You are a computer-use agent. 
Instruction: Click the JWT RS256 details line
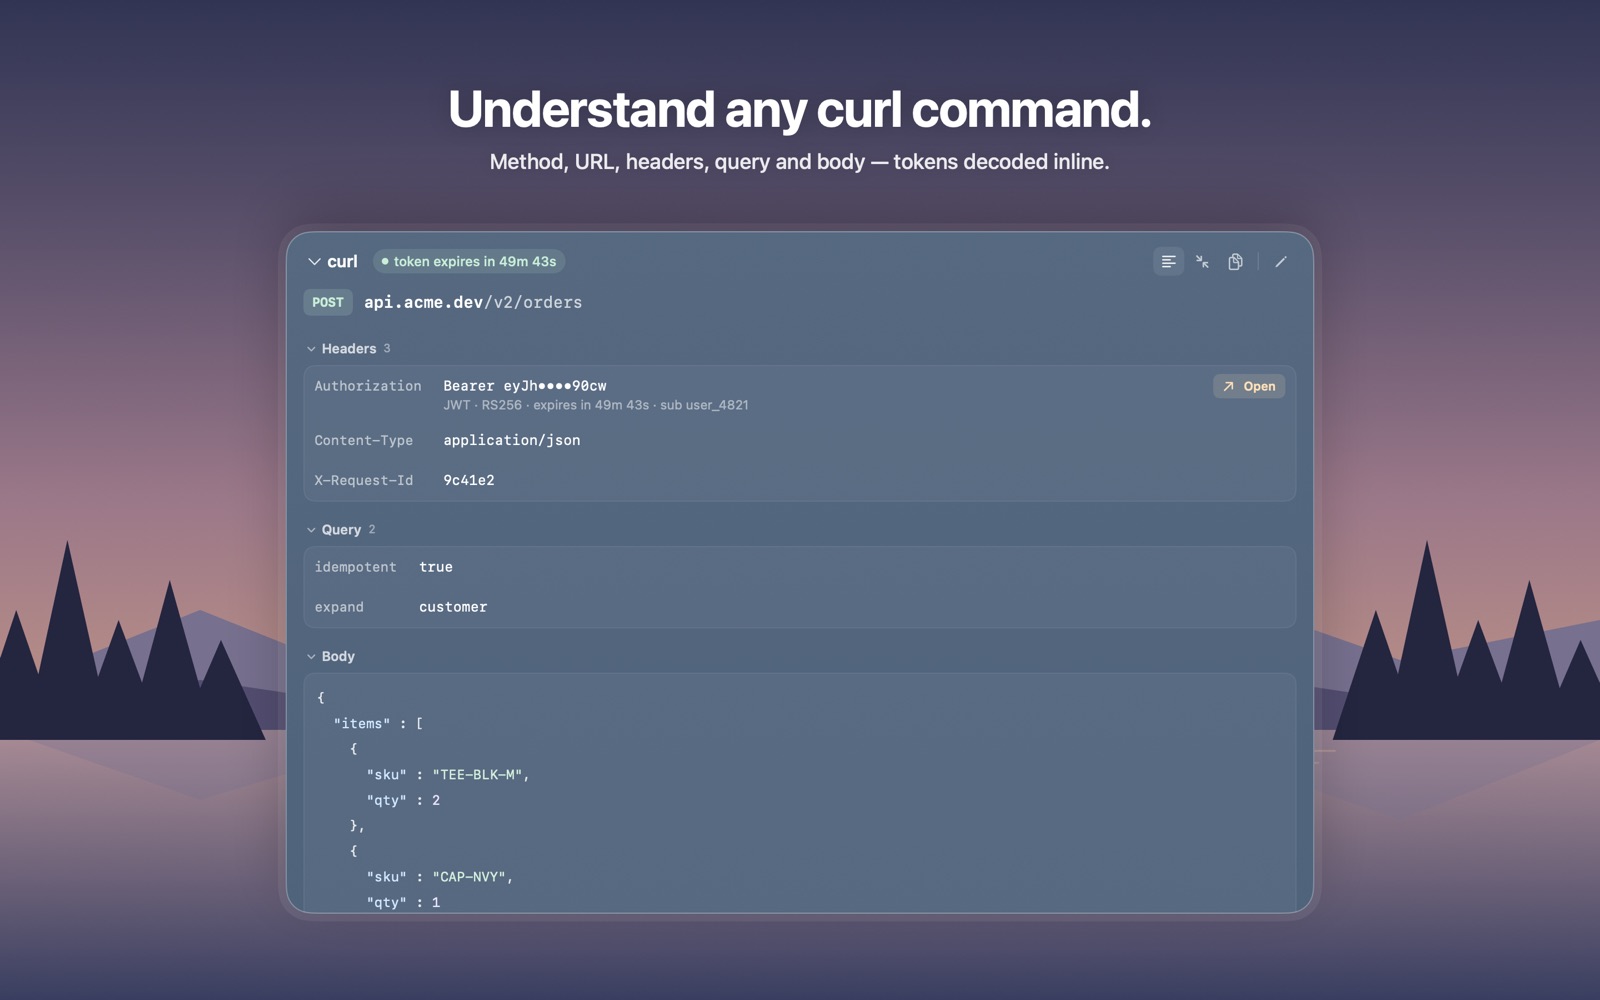coord(596,405)
